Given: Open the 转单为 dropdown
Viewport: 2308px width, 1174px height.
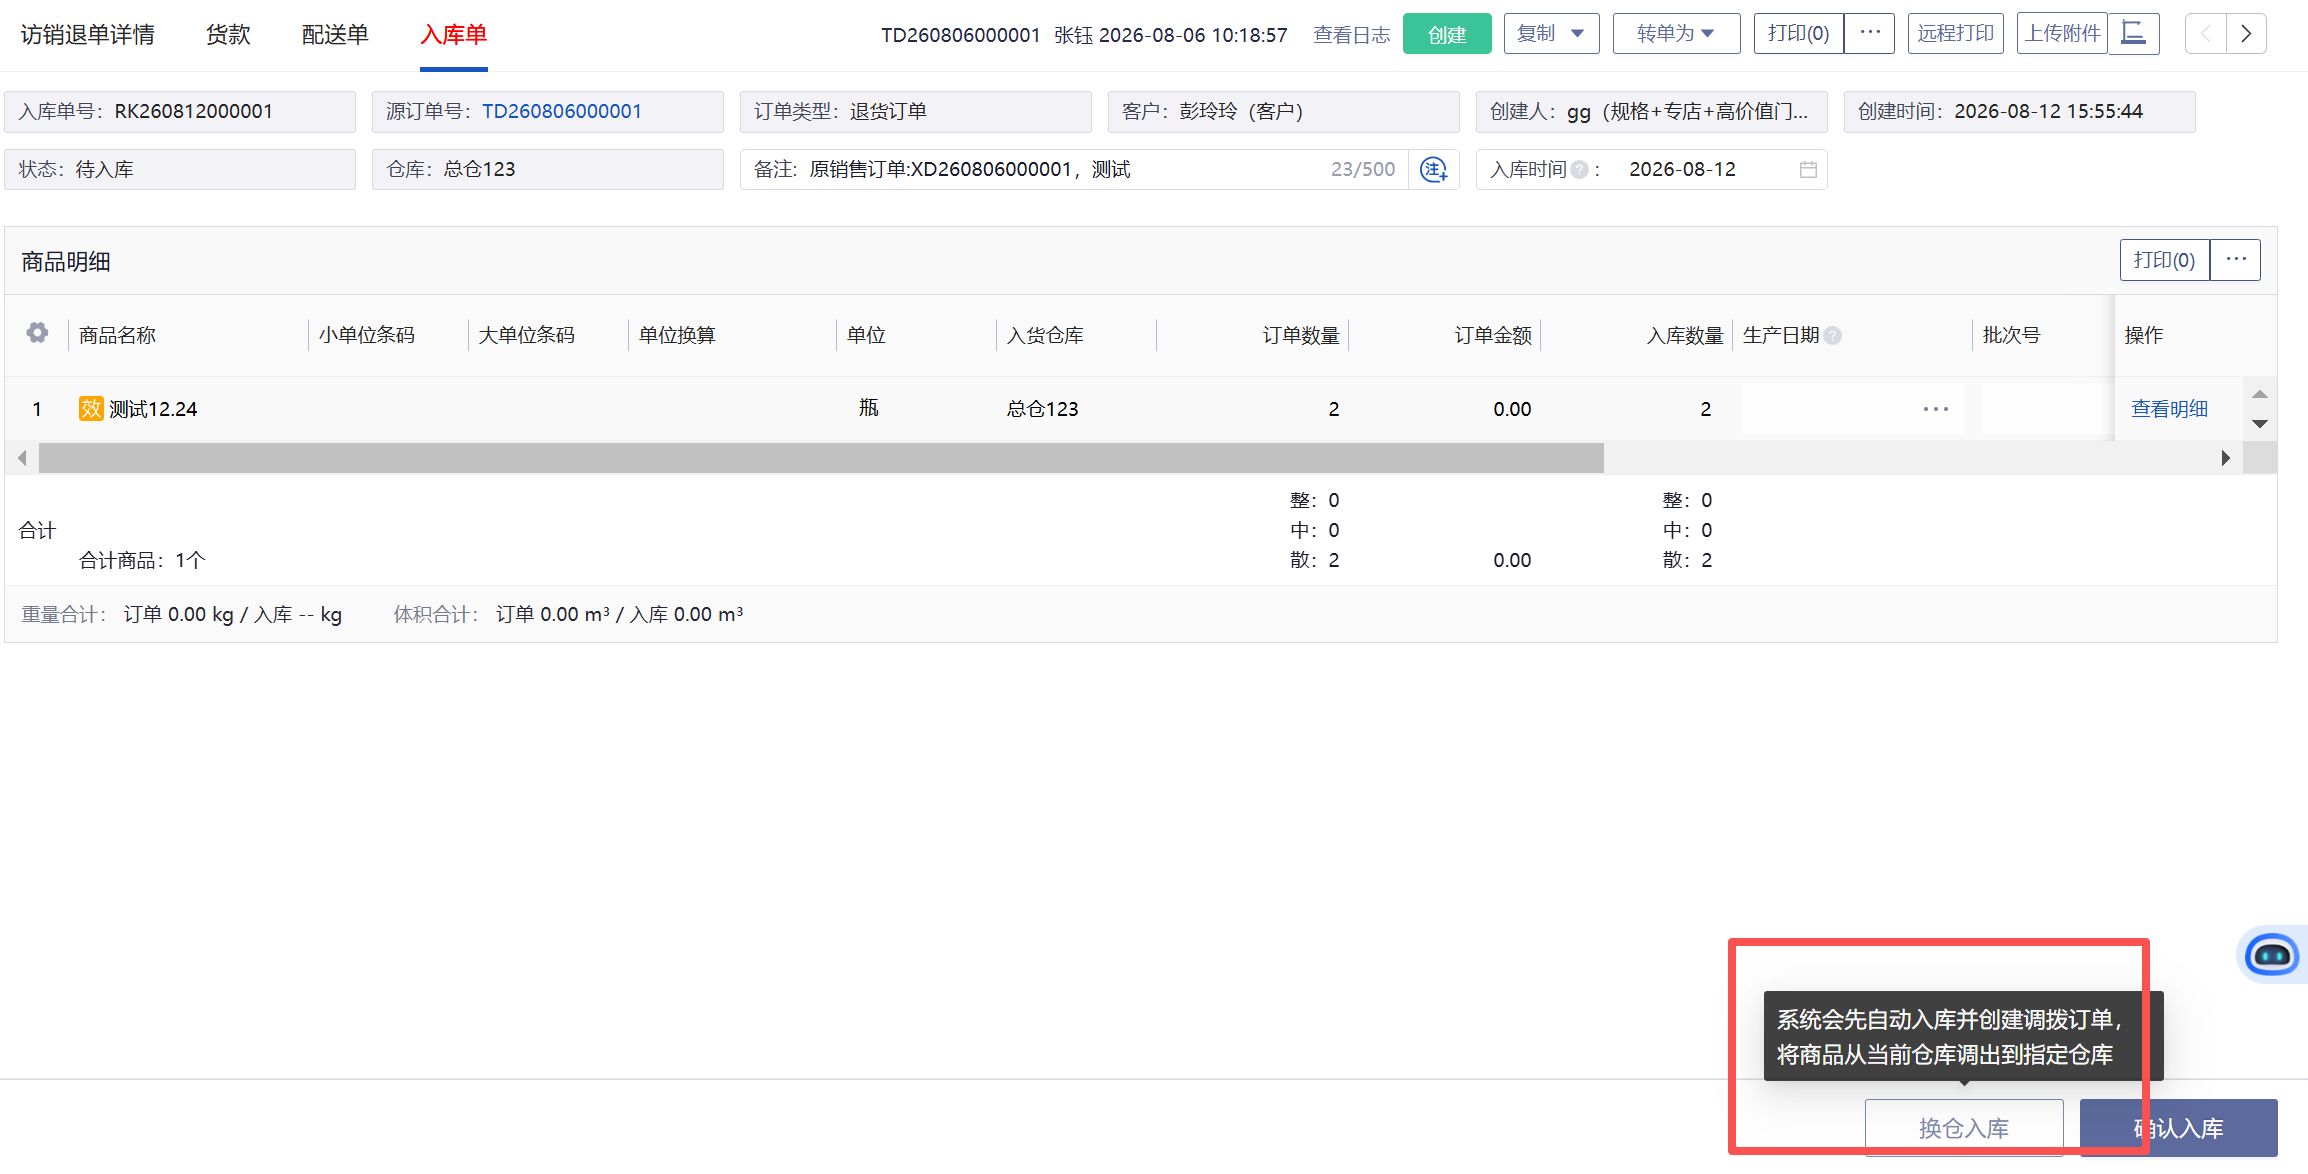Looking at the screenshot, I should click(x=1676, y=34).
